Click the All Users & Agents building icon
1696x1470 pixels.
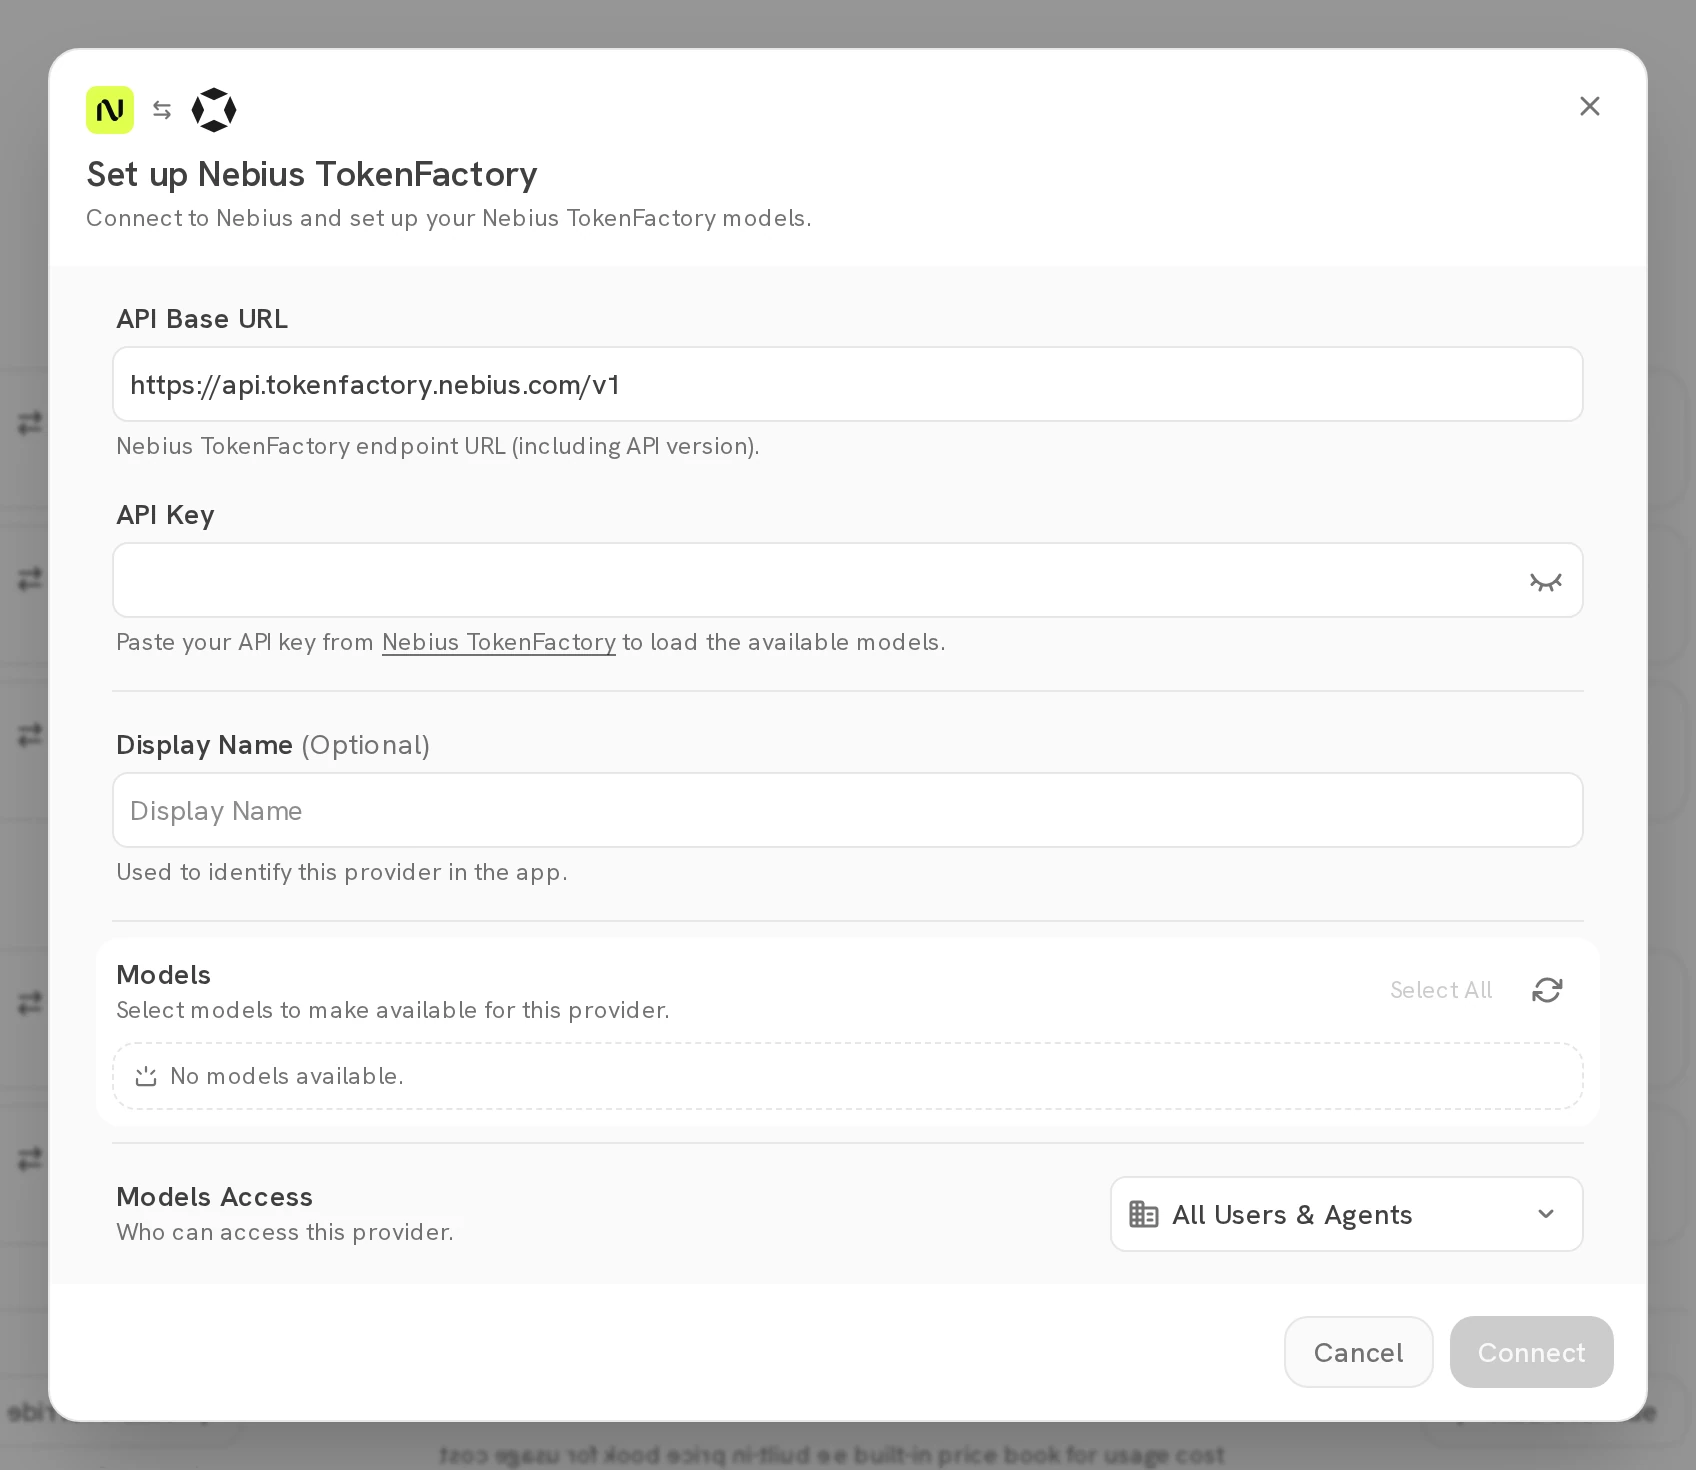point(1144,1214)
